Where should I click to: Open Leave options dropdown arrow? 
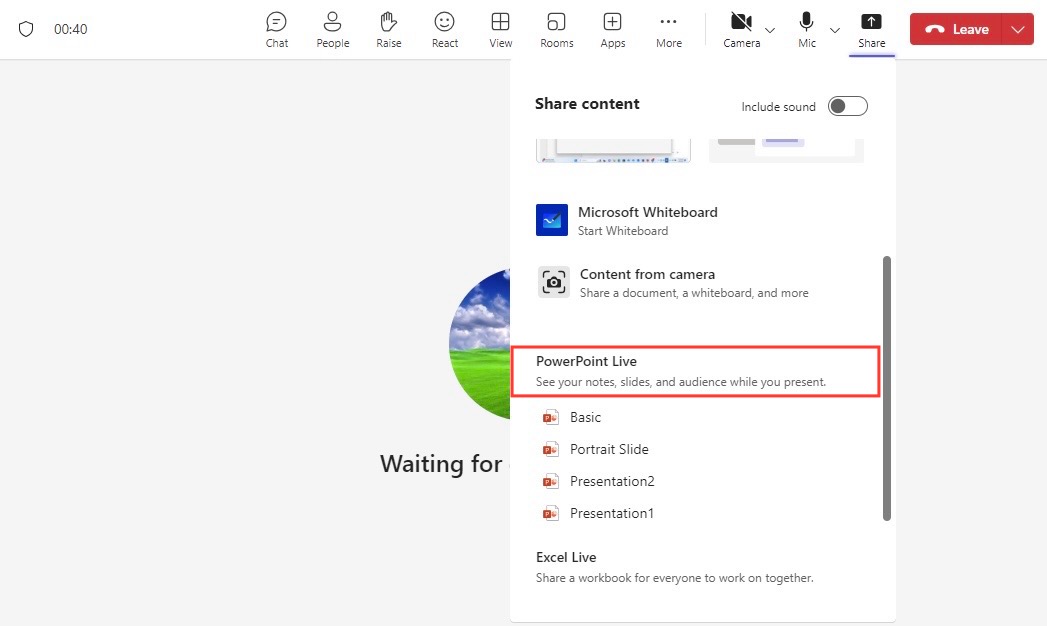[1018, 29]
